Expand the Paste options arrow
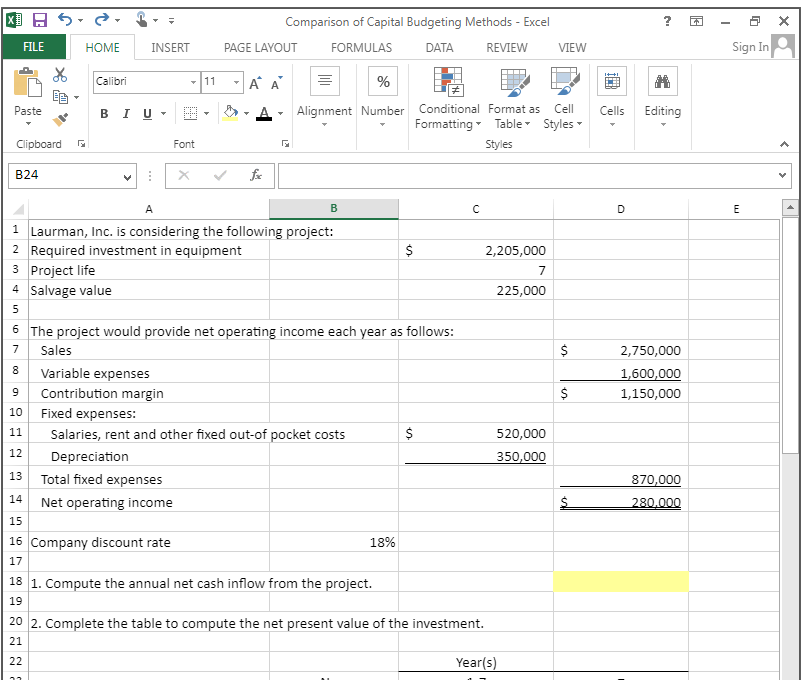Screen dimensions: 809x688 [28, 124]
